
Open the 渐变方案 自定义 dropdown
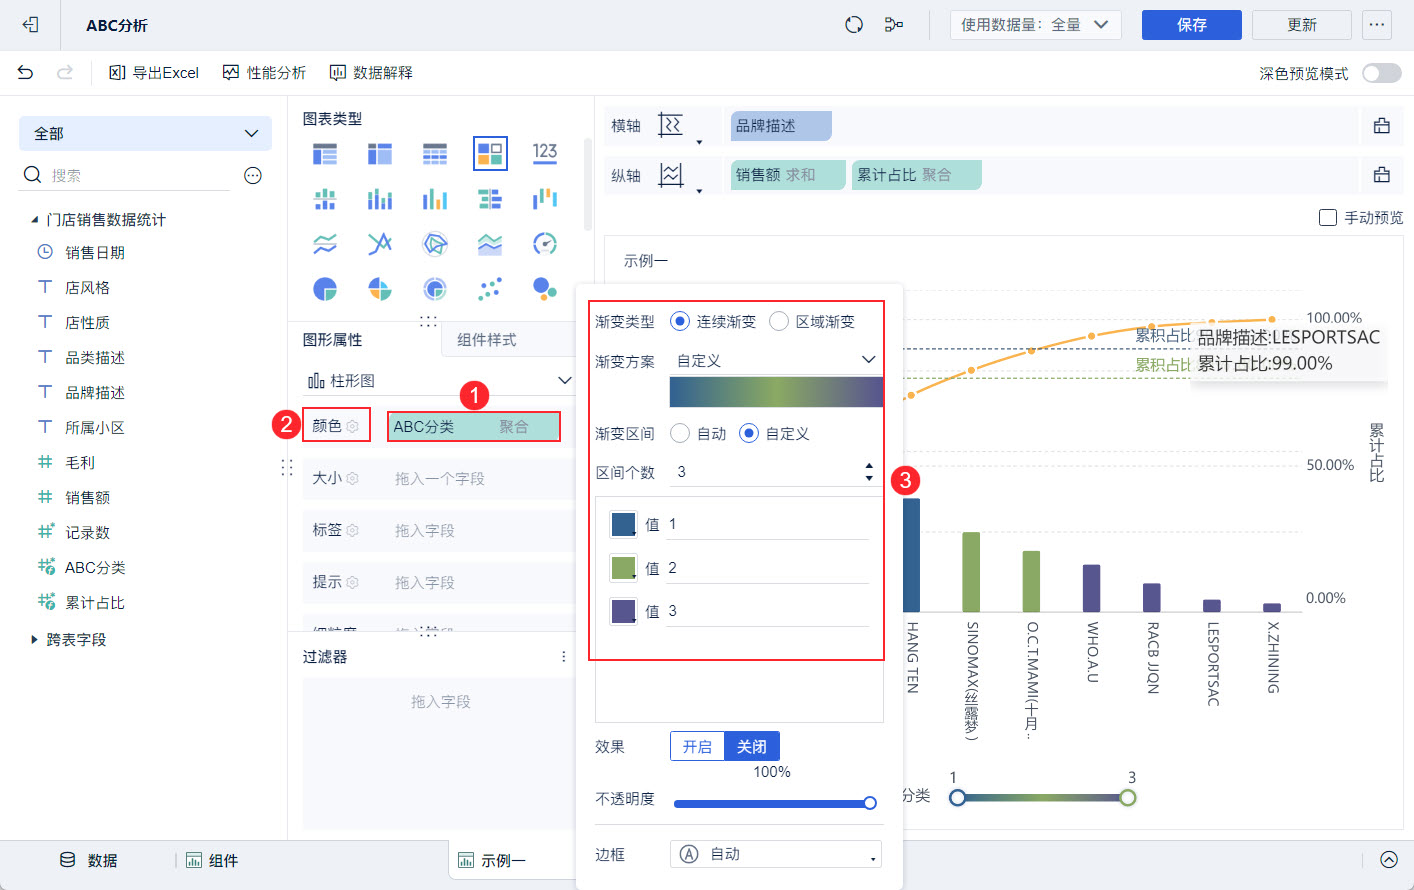pos(776,361)
